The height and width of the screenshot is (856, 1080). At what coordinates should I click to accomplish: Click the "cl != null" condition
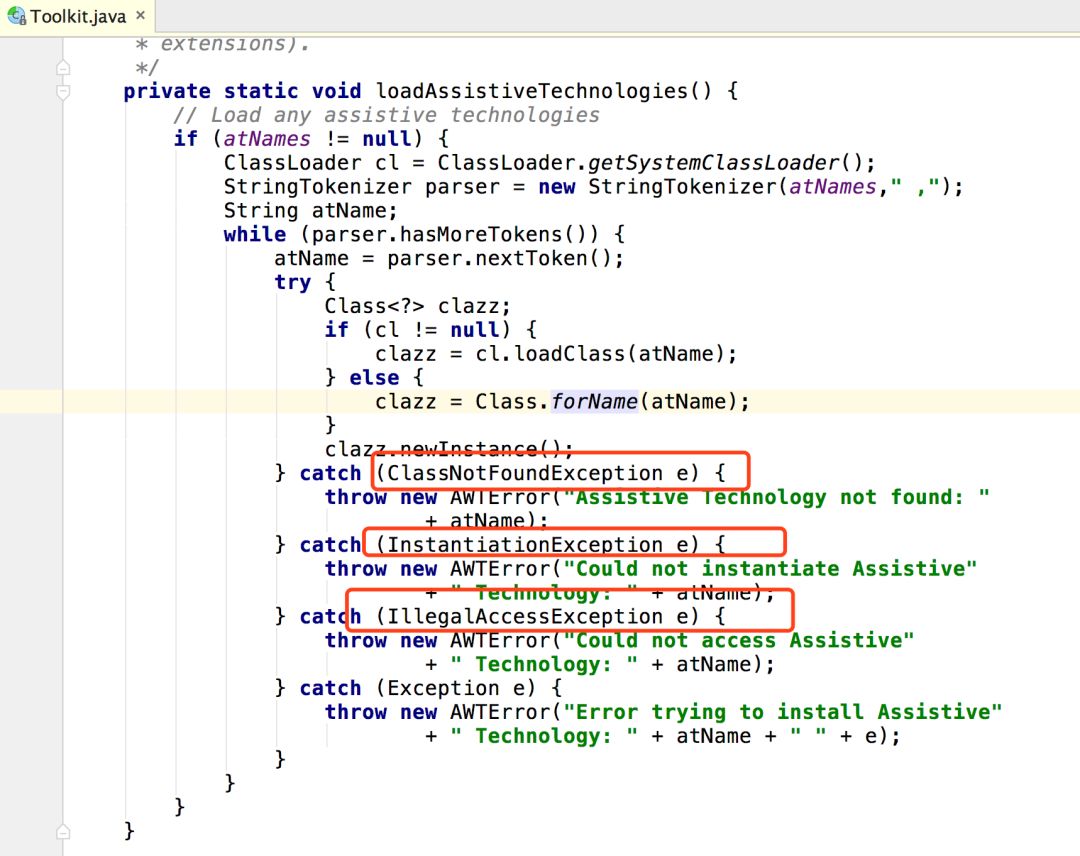pos(437,330)
